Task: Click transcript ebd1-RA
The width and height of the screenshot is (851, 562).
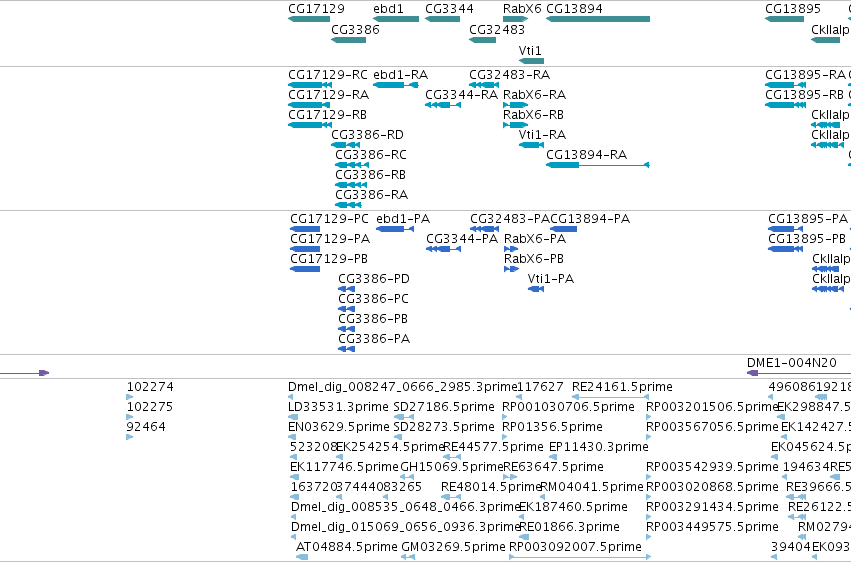Action: pyautogui.click(x=396, y=85)
